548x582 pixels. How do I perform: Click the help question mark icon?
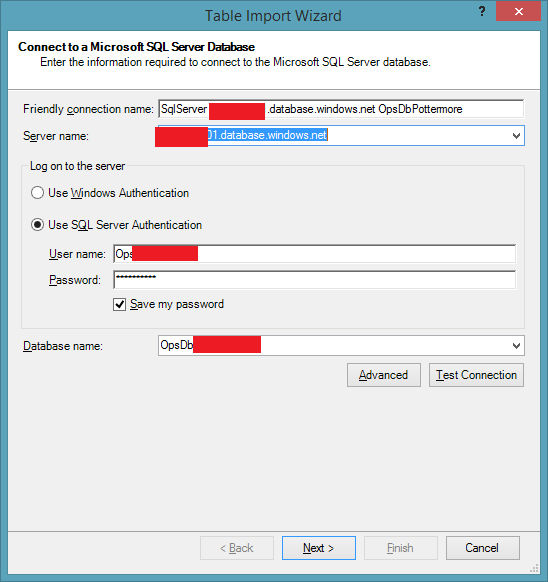click(x=482, y=12)
